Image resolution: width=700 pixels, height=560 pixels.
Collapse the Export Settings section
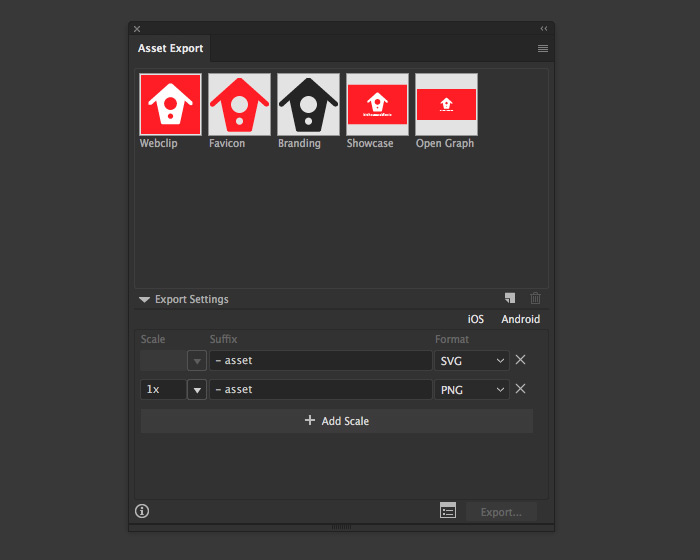145,299
